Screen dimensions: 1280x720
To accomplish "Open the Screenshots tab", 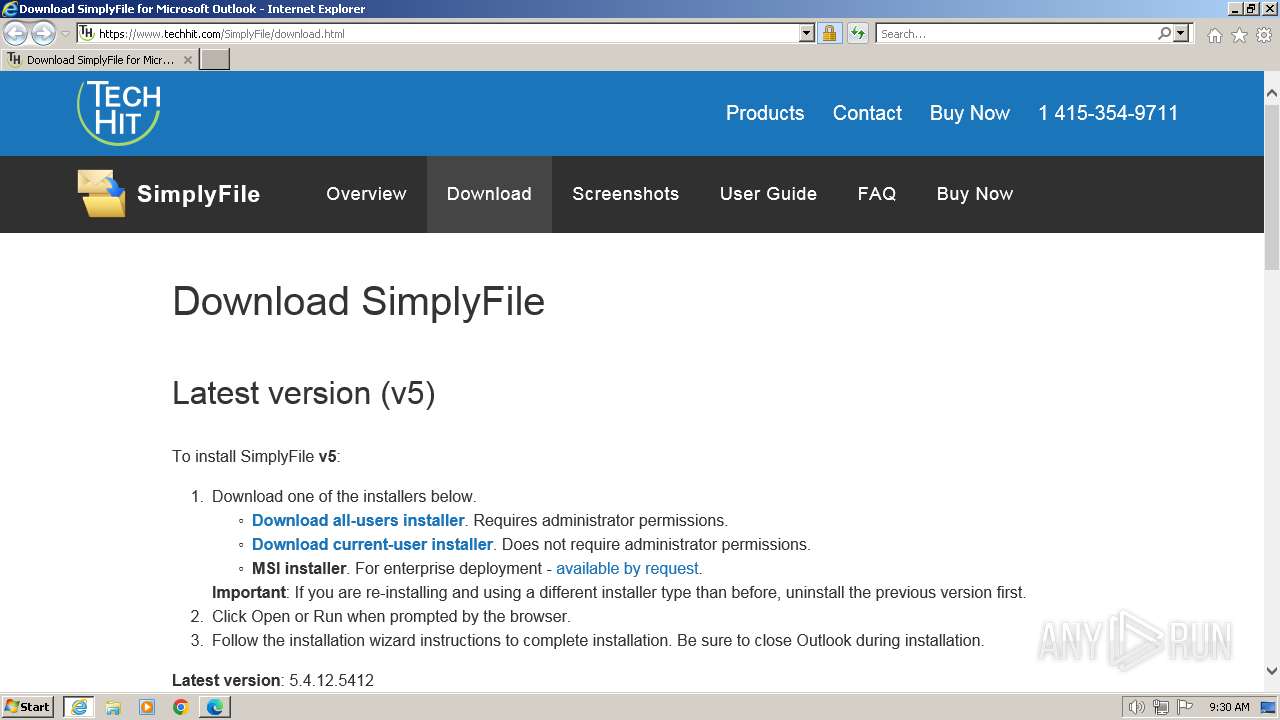I will 625,194.
